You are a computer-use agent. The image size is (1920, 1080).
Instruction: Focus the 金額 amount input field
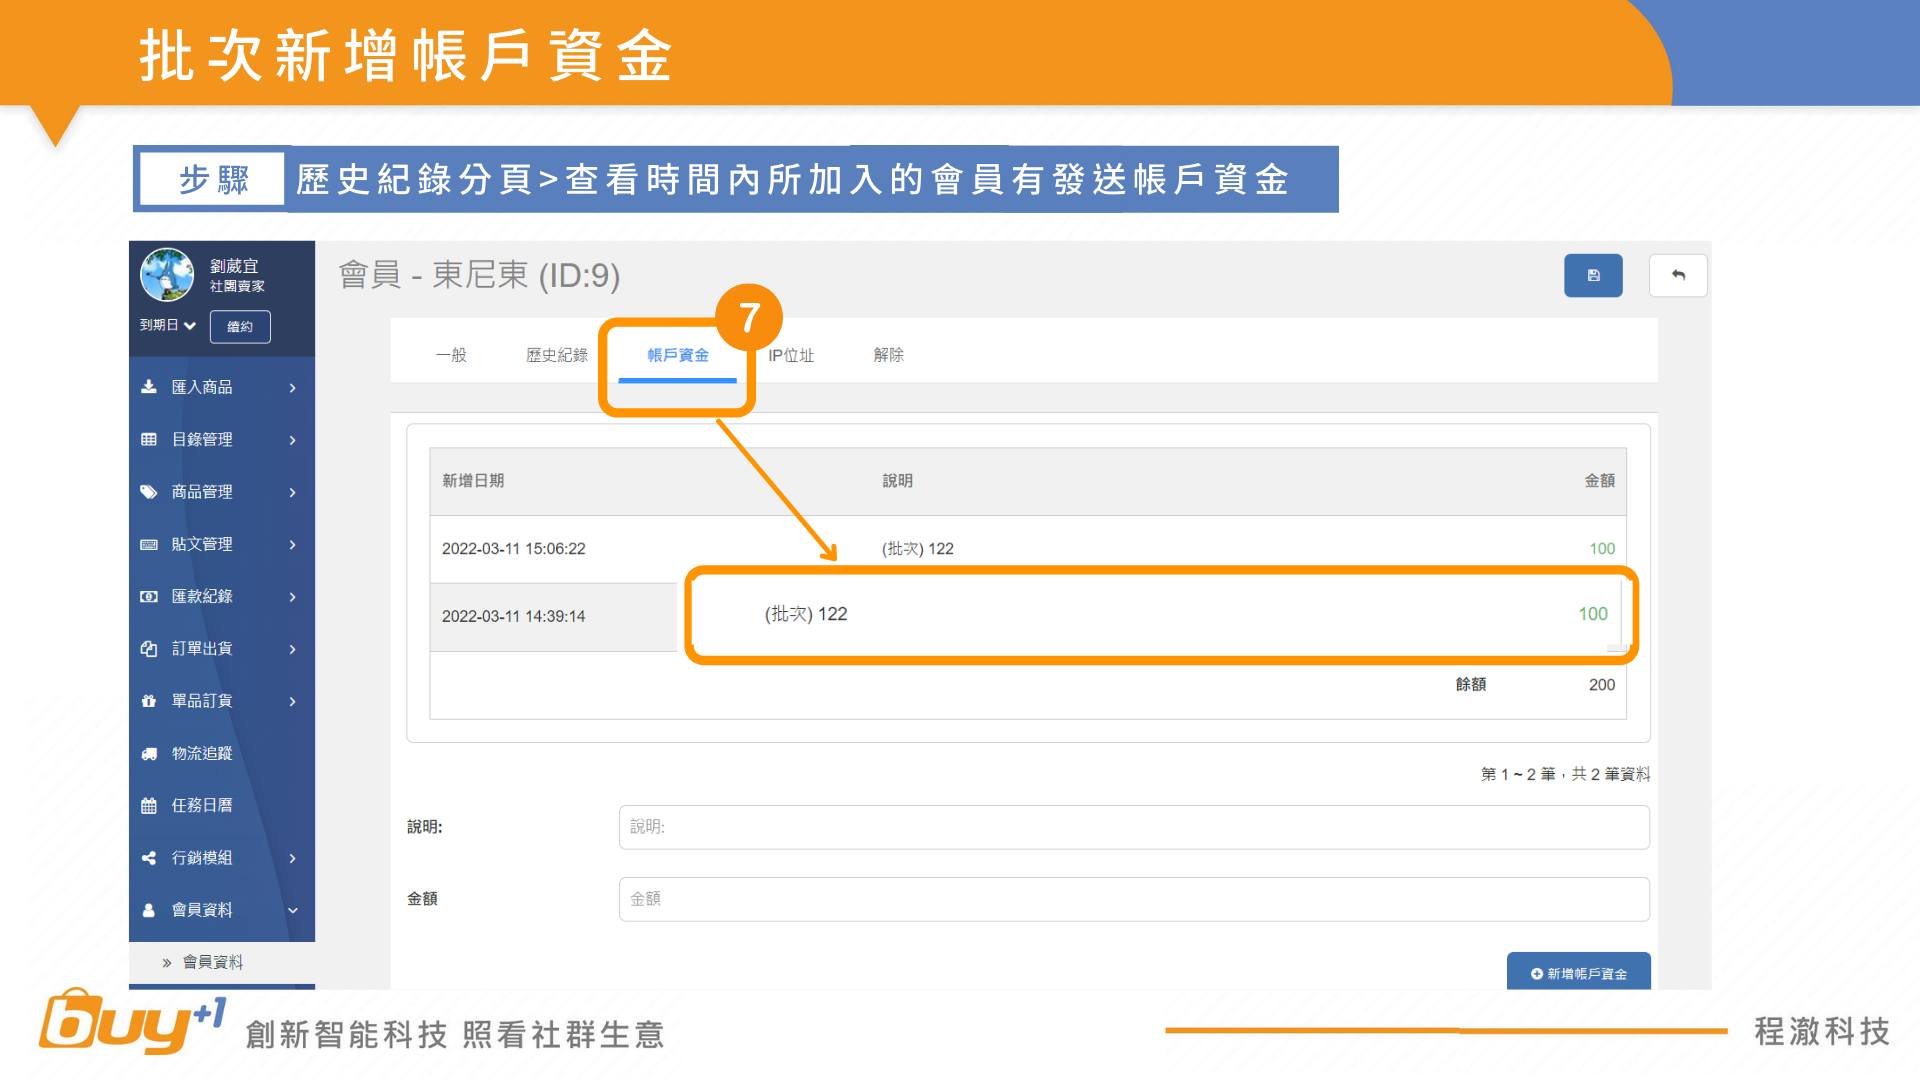(x=1133, y=899)
